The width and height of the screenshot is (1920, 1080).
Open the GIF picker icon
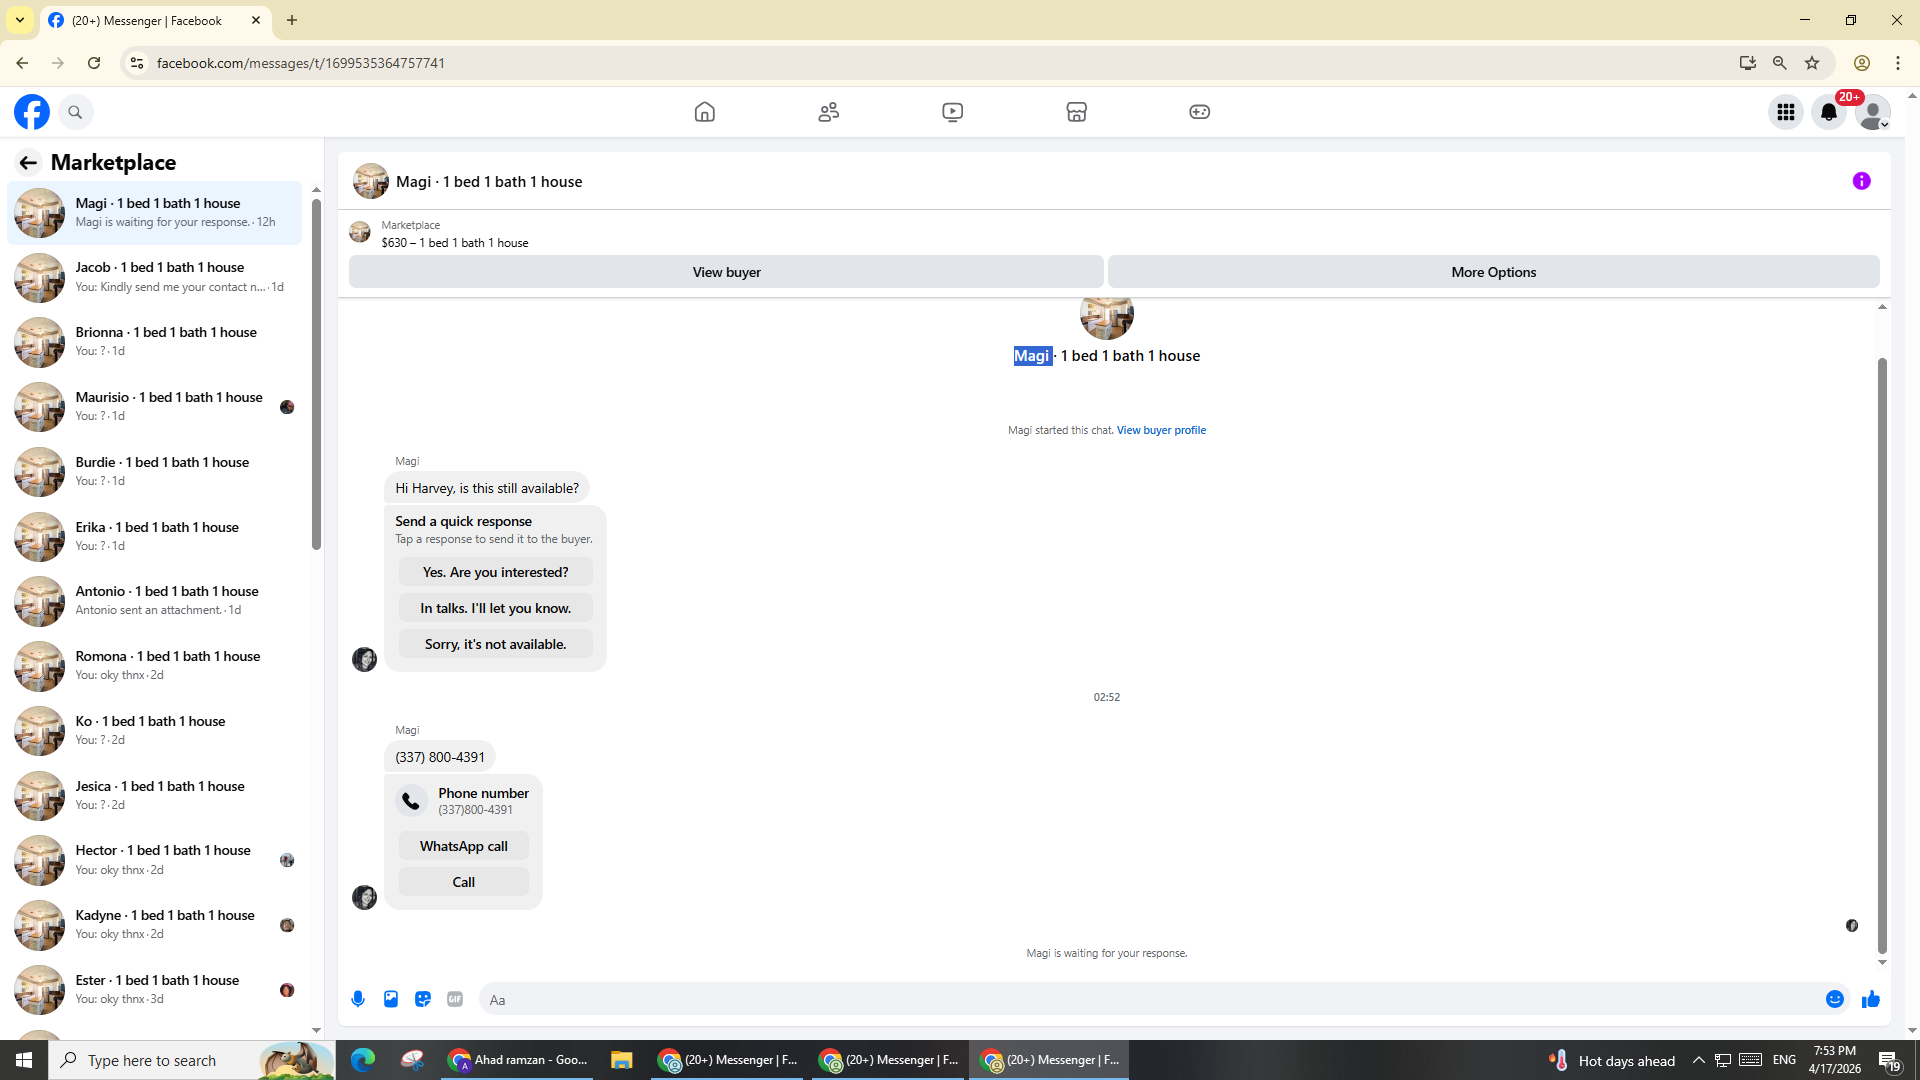click(455, 999)
